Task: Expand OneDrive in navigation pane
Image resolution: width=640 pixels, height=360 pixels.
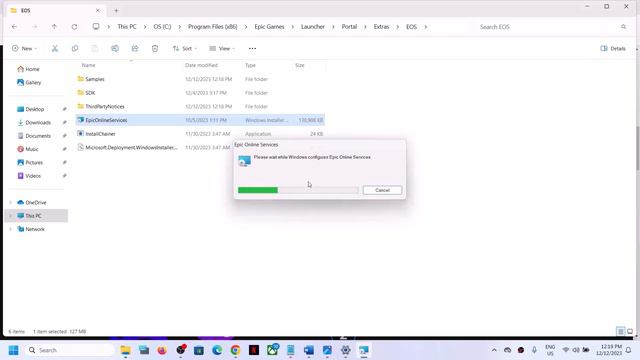Action: [x=11, y=202]
